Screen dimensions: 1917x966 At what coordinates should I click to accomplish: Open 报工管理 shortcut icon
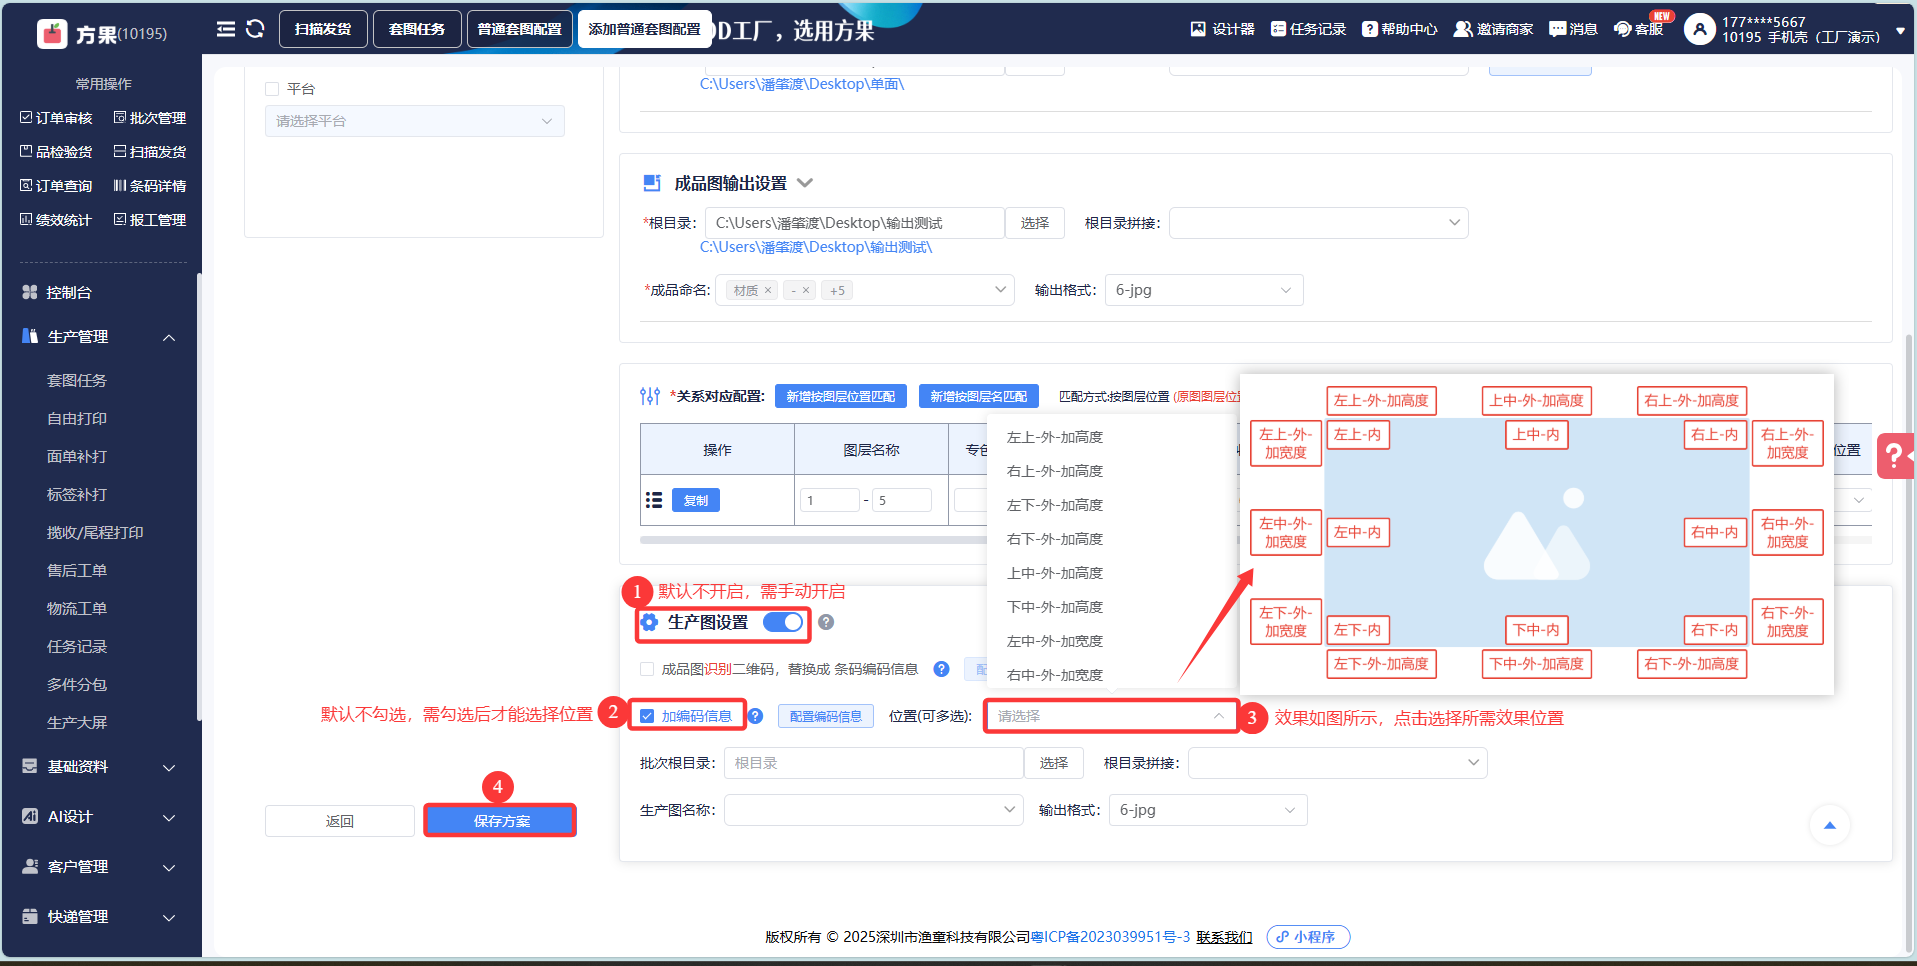coord(120,220)
